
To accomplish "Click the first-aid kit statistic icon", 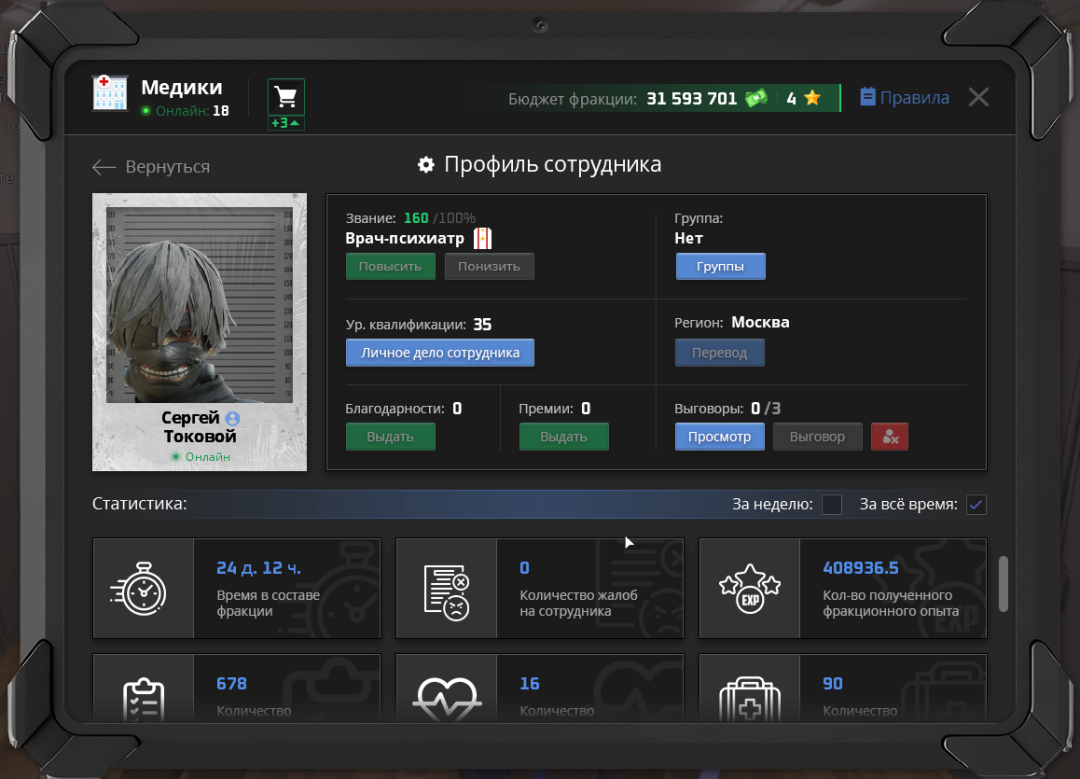I will tap(749, 698).
